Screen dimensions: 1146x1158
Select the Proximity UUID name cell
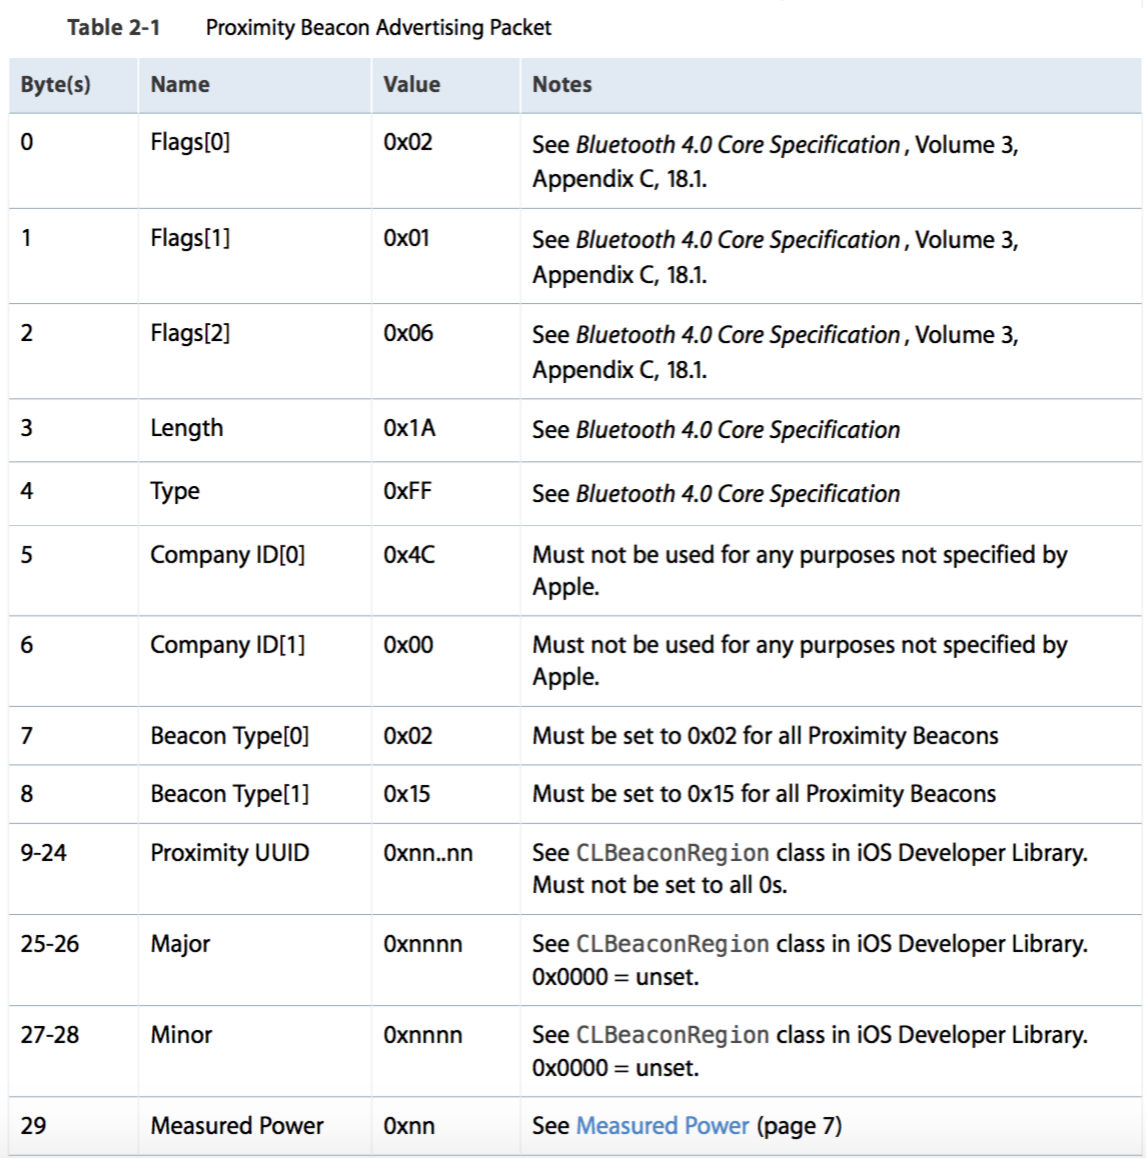(x=230, y=853)
